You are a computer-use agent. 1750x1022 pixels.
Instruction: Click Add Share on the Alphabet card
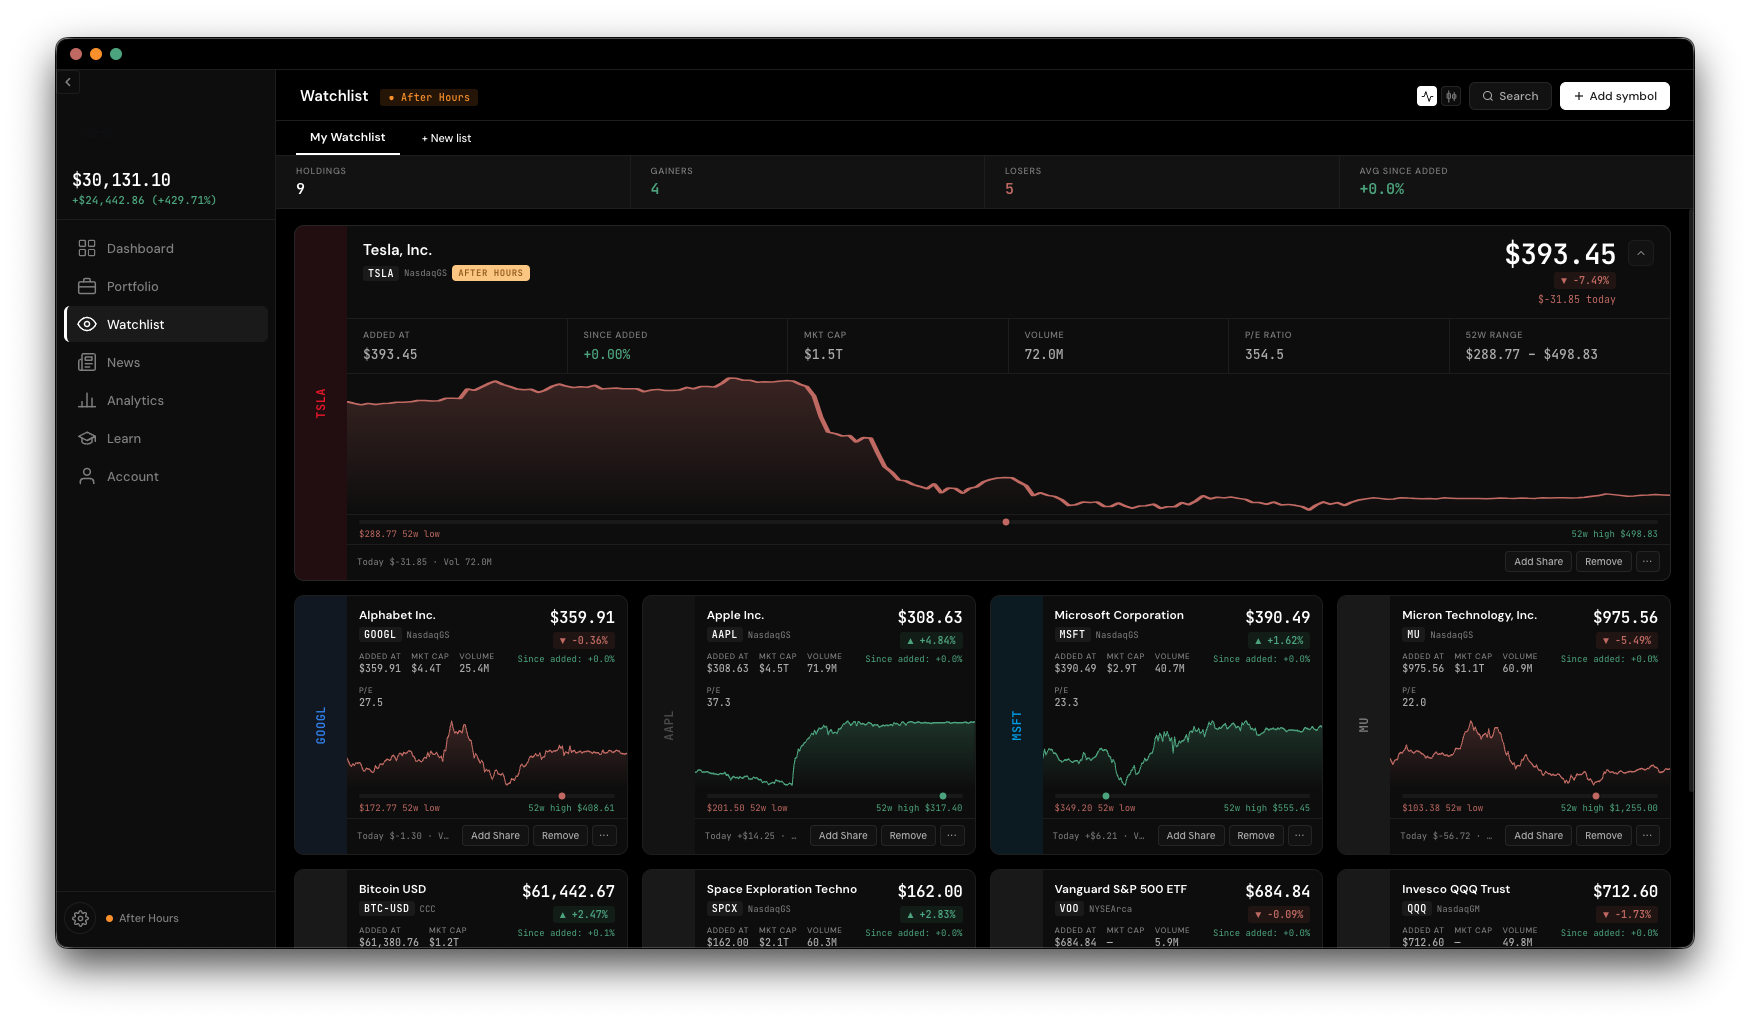[x=495, y=836]
